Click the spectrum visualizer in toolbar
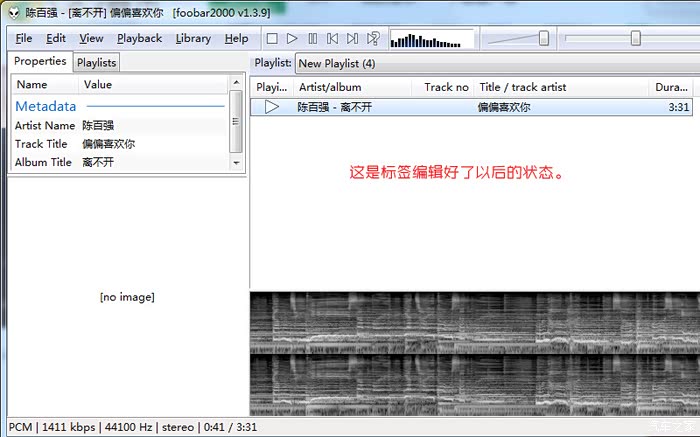The width and height of the screenshot is (700, 437). tap(432, 39)
